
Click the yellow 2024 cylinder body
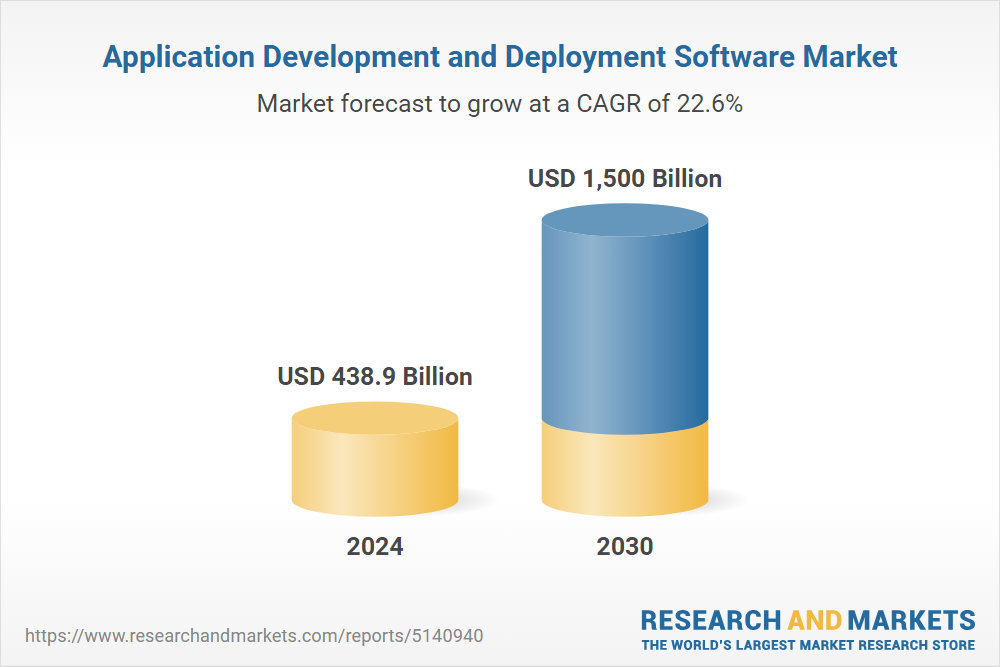coord(374,470)
